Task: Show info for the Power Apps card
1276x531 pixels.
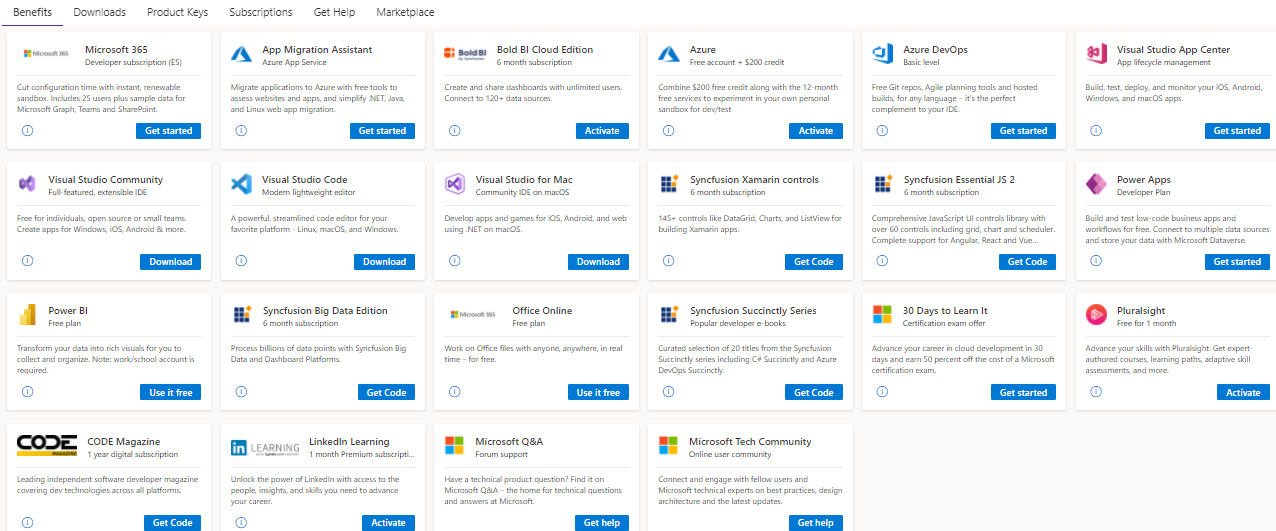Action: tap(1097, 261)
